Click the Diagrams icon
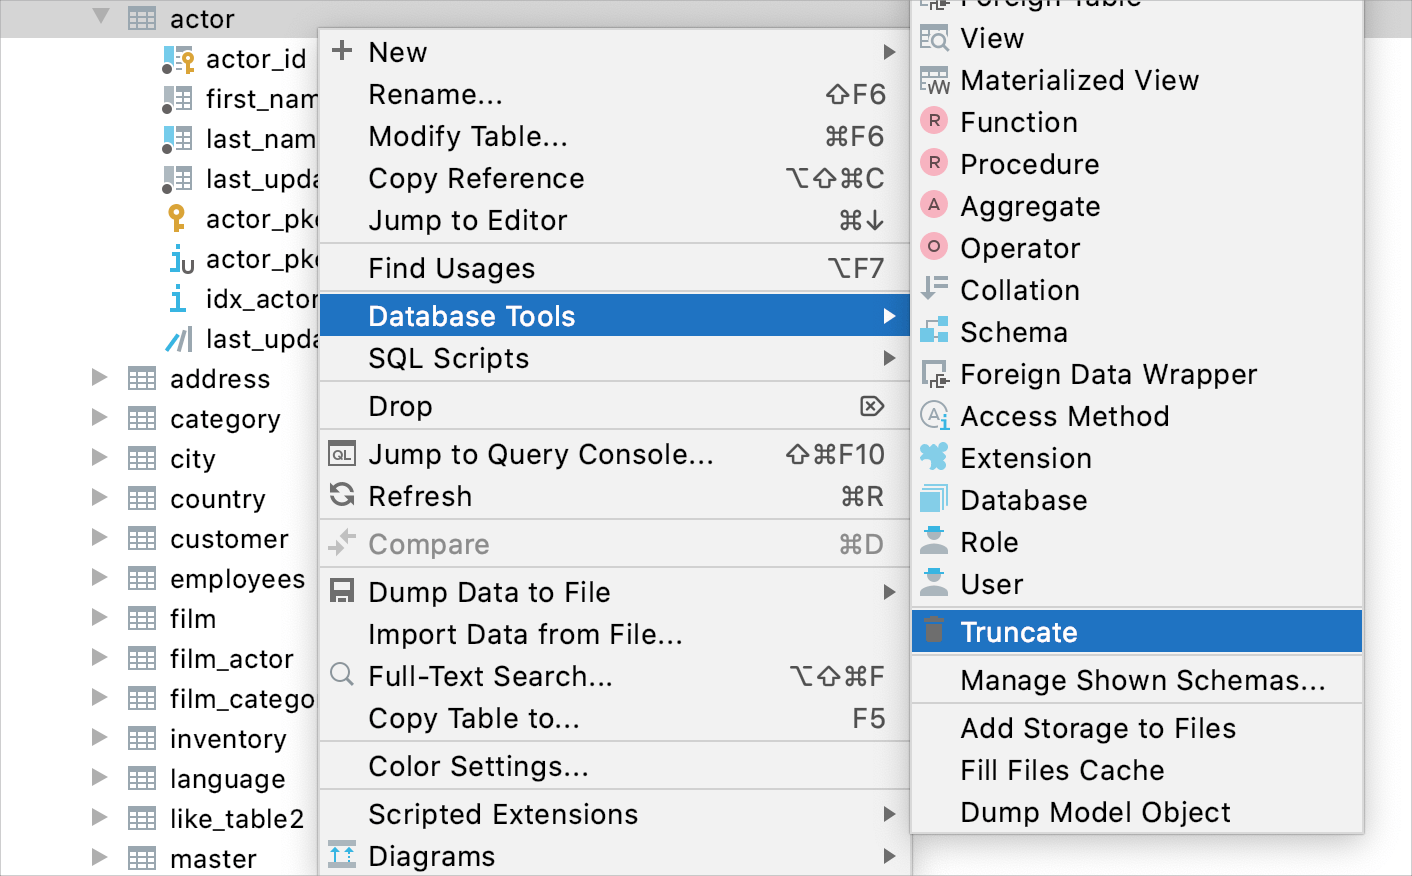The width and height of the screenshot is (1412, 876). coord(341,856)
